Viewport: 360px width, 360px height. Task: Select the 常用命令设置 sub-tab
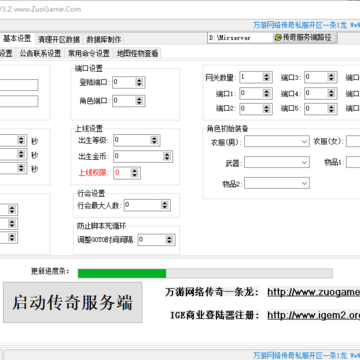89,53
